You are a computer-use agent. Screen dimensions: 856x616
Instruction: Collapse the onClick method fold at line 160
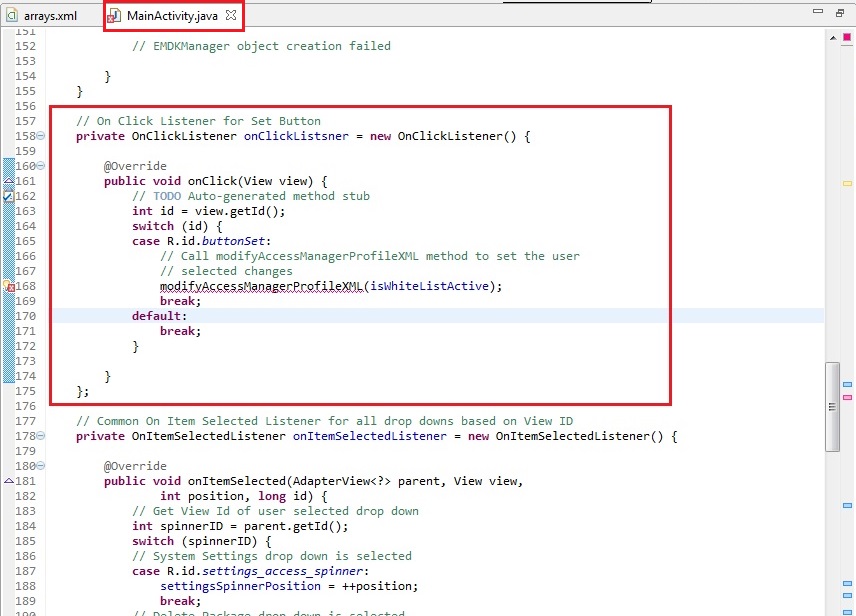click(40, 166)
